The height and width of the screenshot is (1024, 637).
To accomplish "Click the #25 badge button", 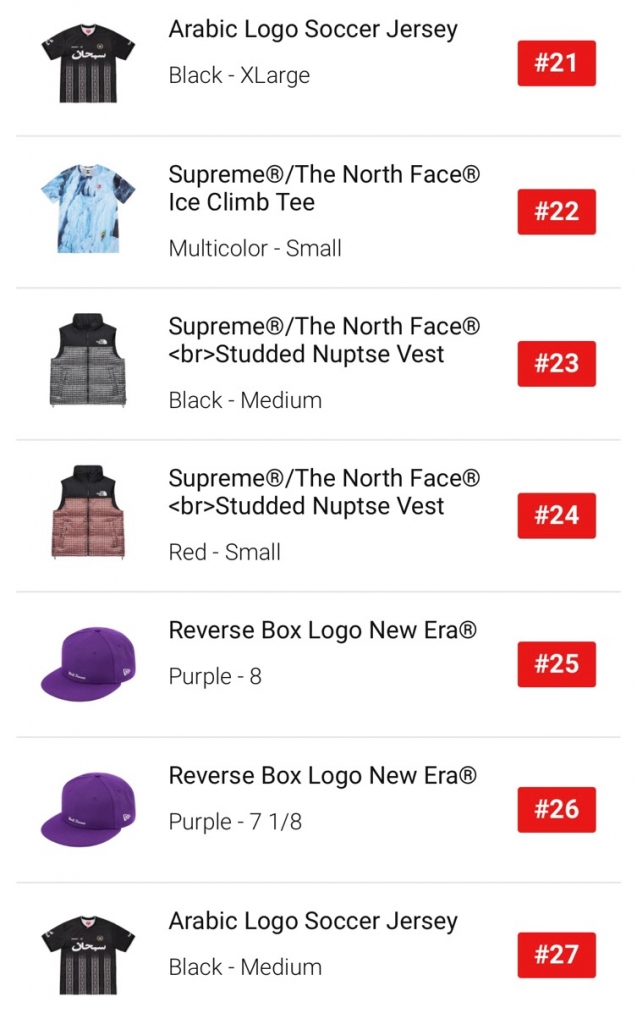I will click(556, 664).
